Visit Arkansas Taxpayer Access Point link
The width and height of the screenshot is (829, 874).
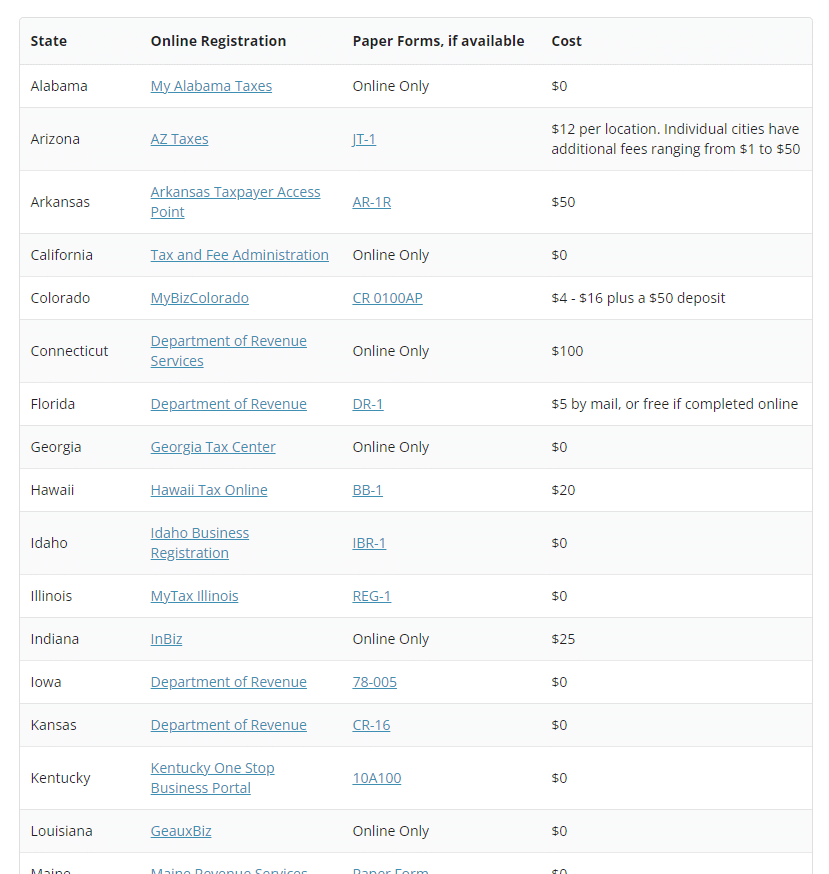click(235, 192)
